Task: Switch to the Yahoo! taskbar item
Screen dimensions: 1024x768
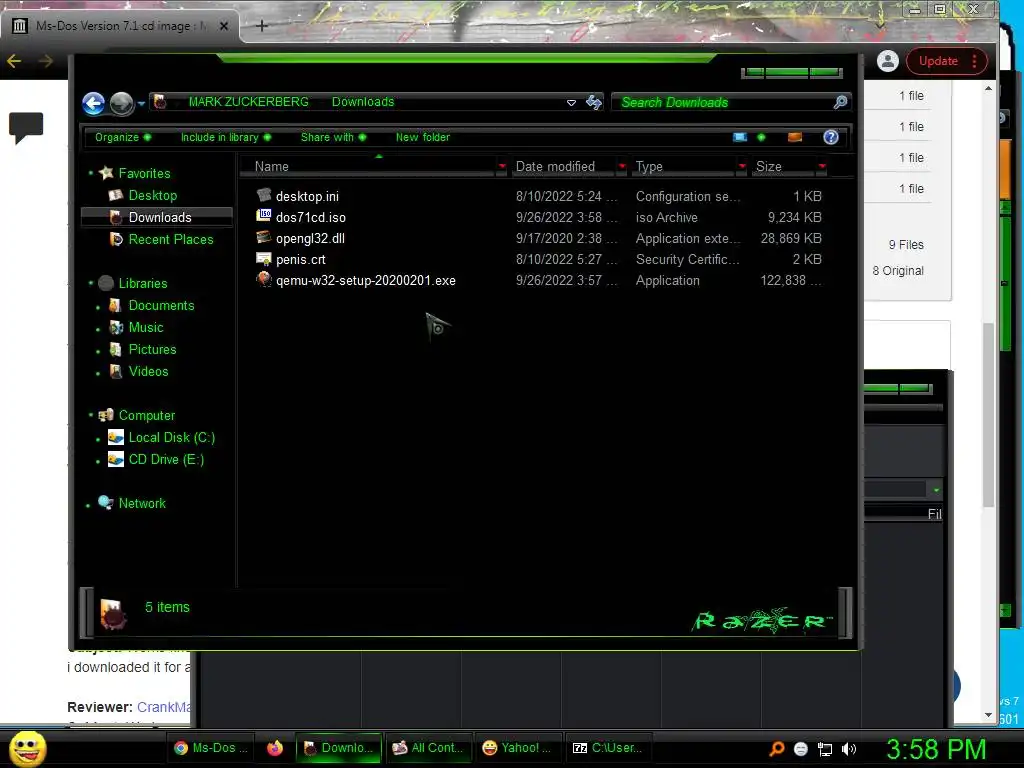Action: [516, 748]
